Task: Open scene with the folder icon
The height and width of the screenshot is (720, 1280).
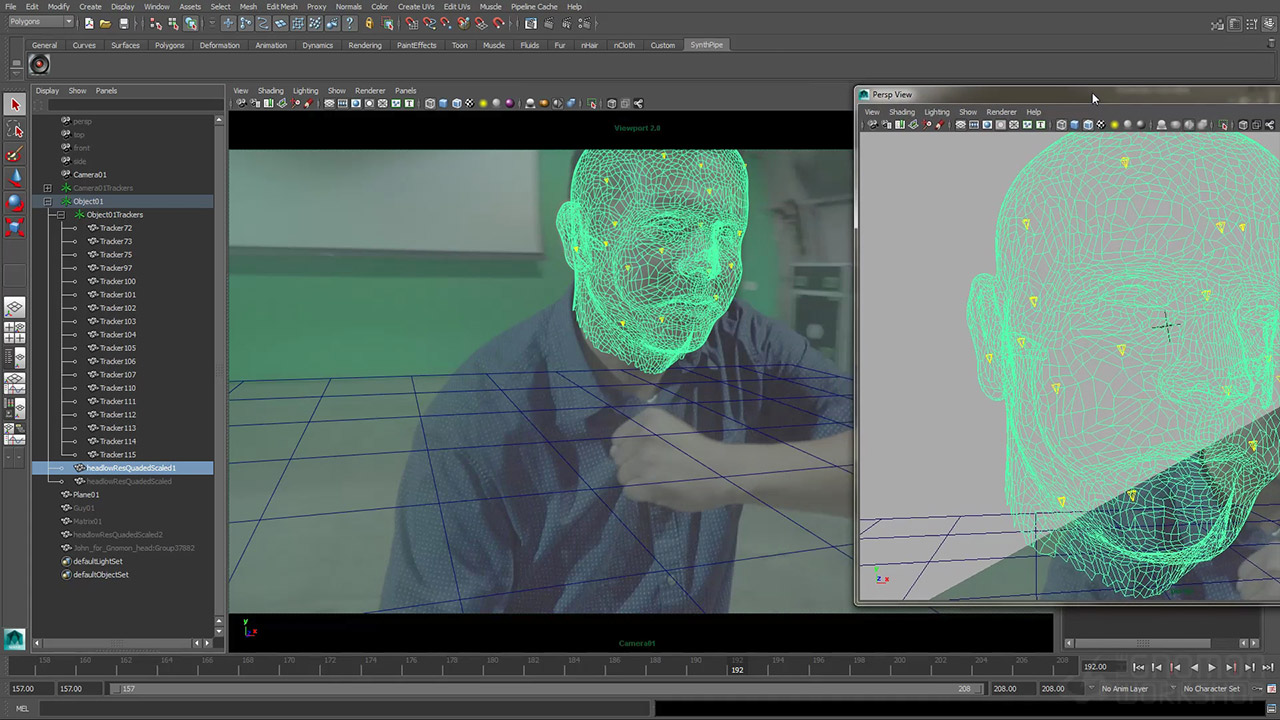Action: click(x=106, y=23)
